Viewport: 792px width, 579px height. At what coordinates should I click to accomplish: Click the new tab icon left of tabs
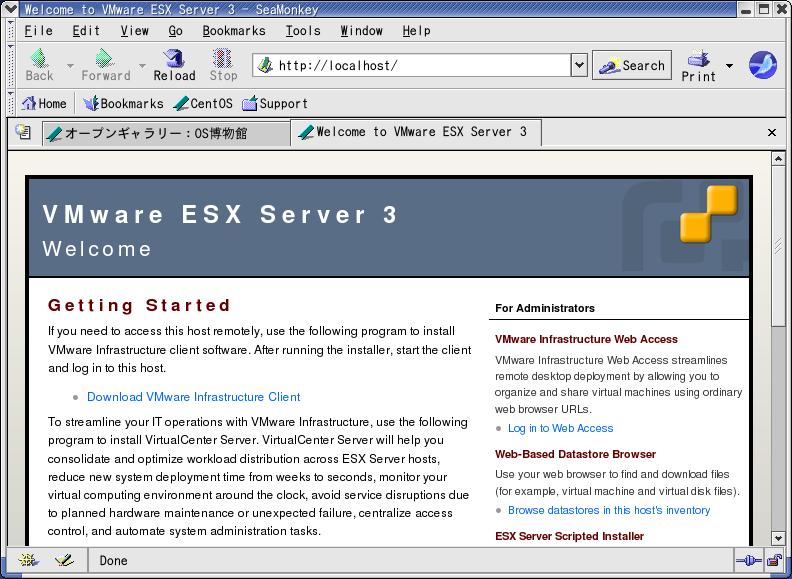tap(23, 132)
